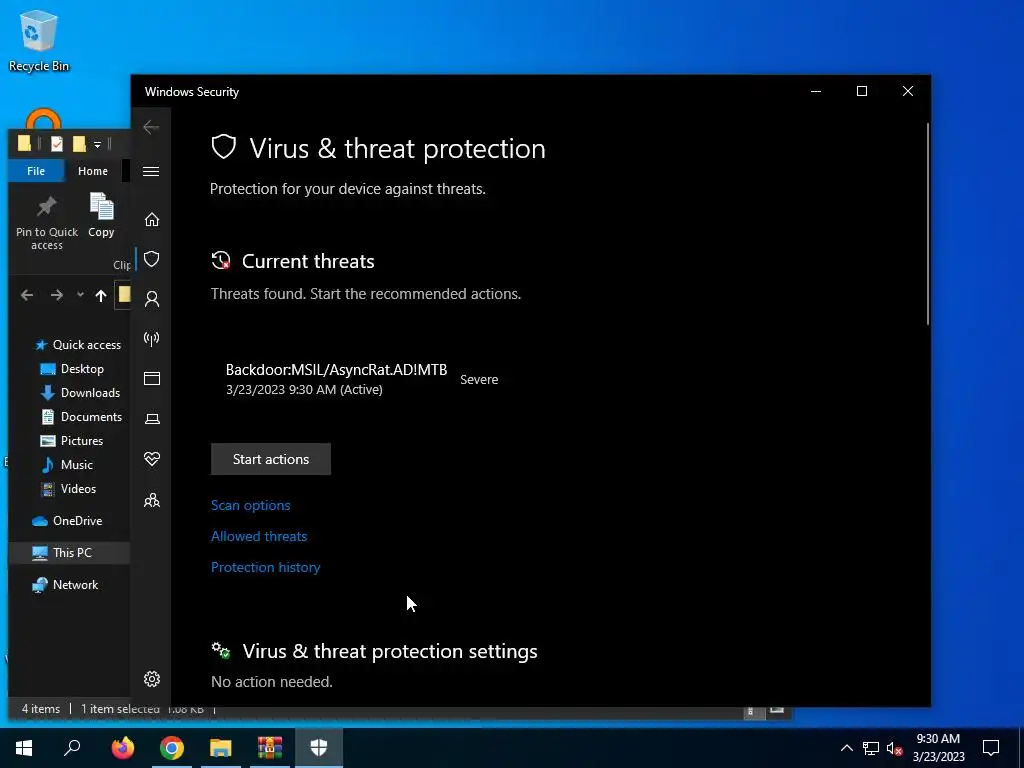Open App & browser control icon
1024x768 pixels.
coord(152,379)
